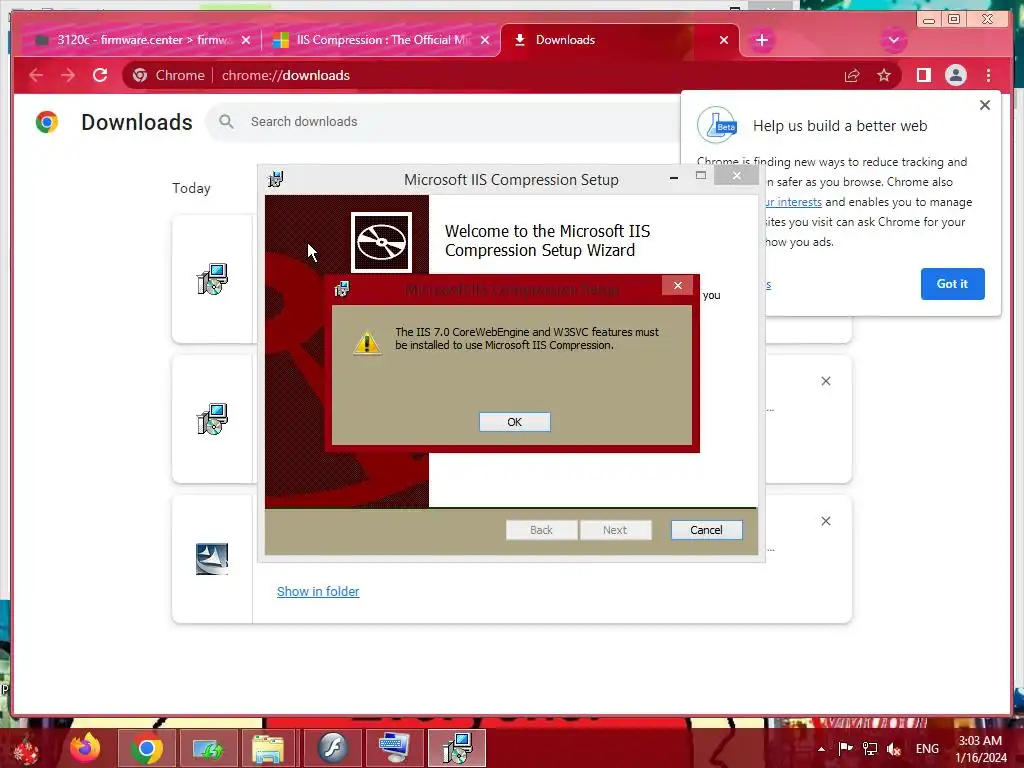
Task: Click the installer icon in the Setup window title bar
Action: tap(276, 178)
